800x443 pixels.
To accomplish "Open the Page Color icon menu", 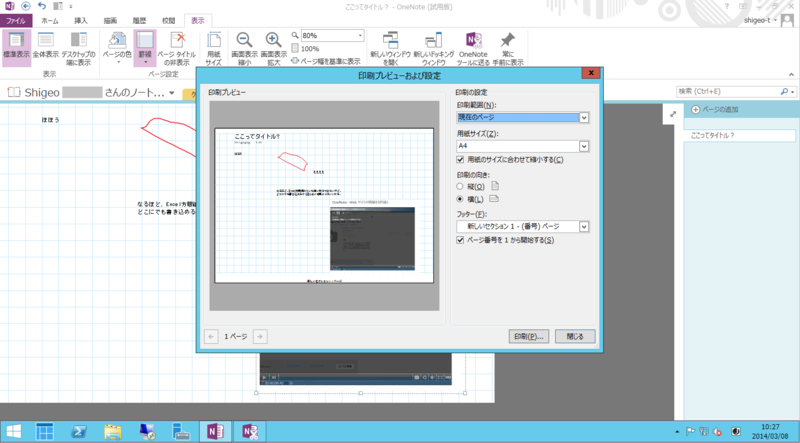I will (x=117, y=48).
